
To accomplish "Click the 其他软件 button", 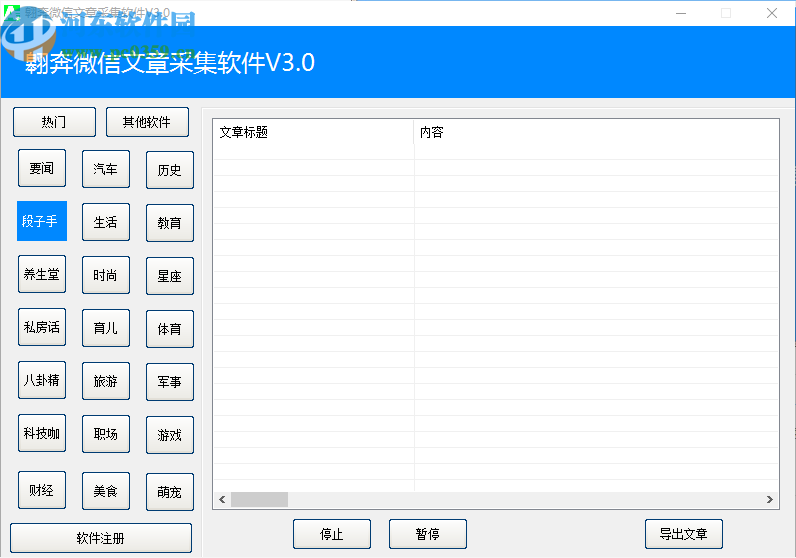I will [147, 122].
